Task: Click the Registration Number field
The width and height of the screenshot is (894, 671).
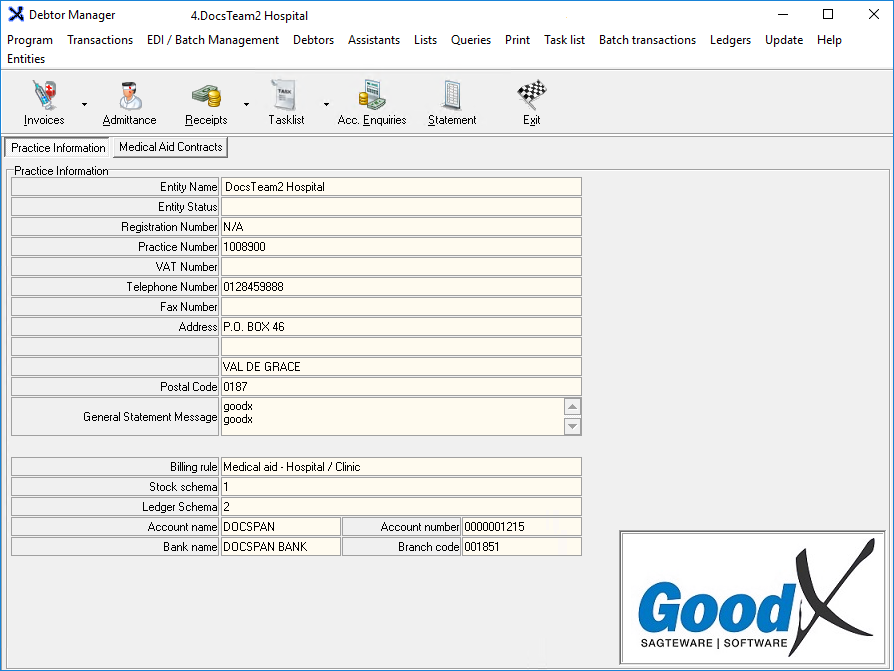Action: [401, 227]
